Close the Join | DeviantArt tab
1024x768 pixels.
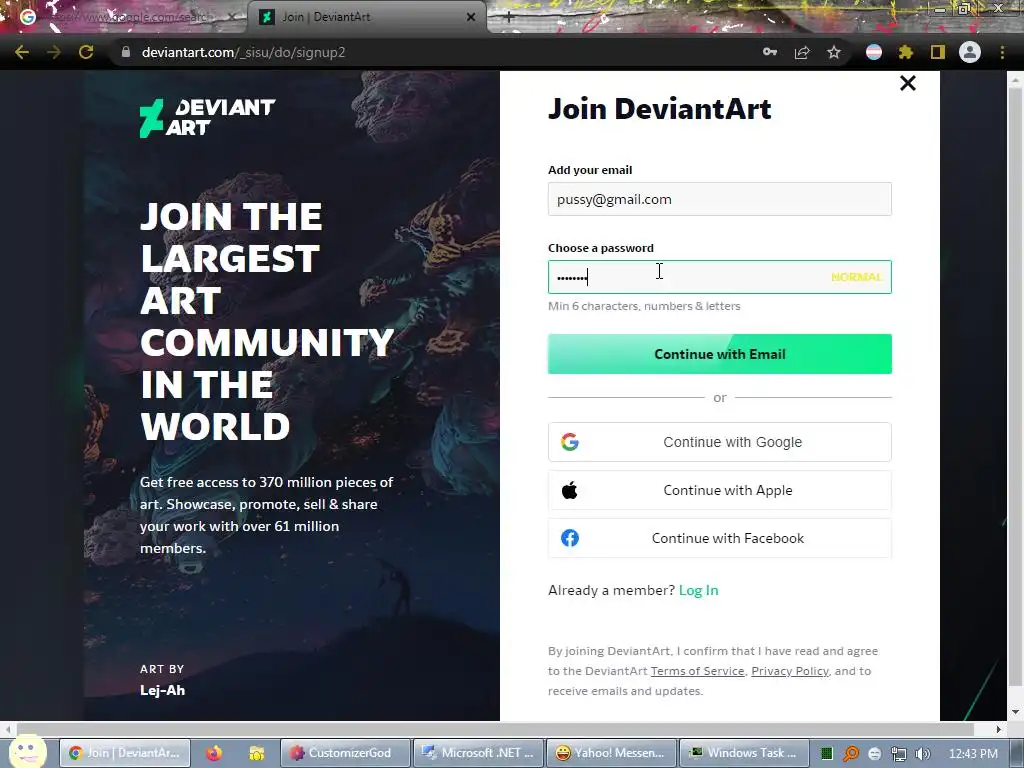point(471,17)
